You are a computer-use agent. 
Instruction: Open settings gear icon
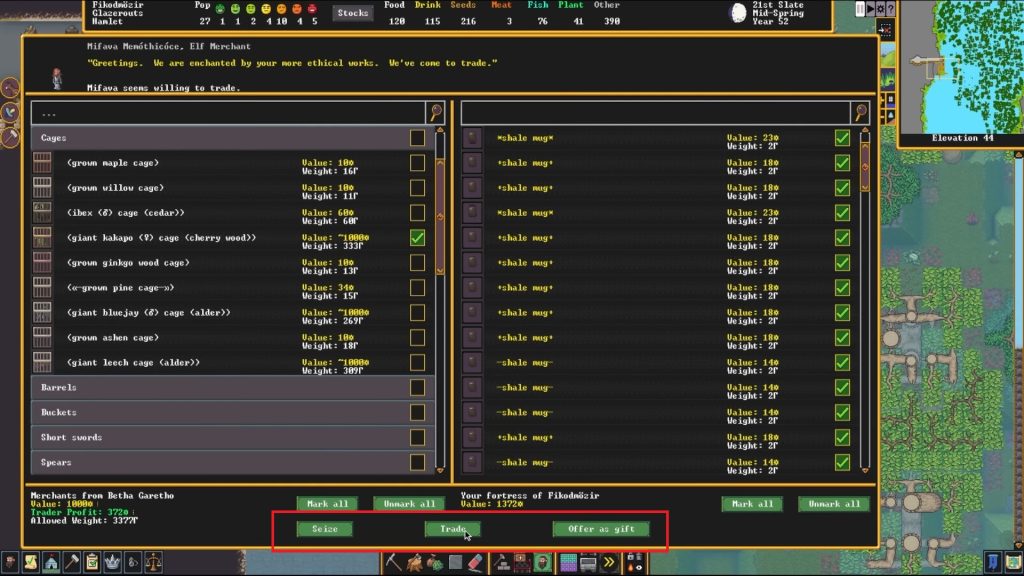880,8
